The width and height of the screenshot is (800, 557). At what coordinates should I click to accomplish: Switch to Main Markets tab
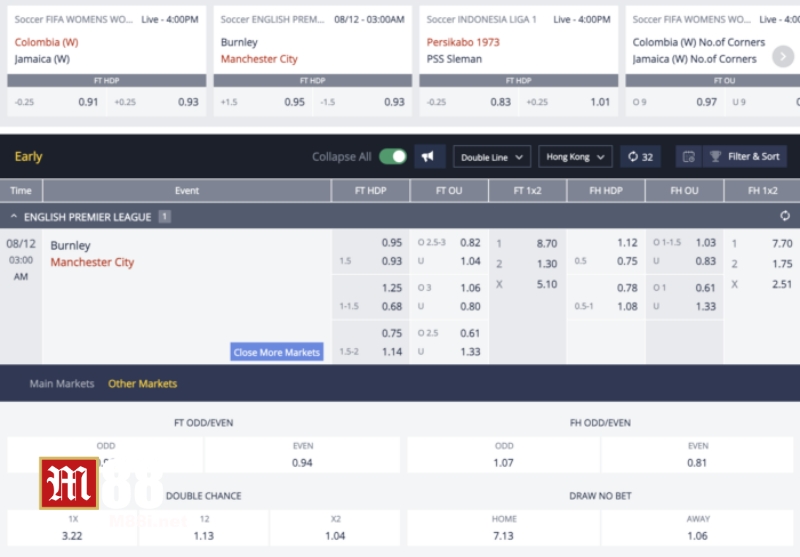click(x=62, y=384)
